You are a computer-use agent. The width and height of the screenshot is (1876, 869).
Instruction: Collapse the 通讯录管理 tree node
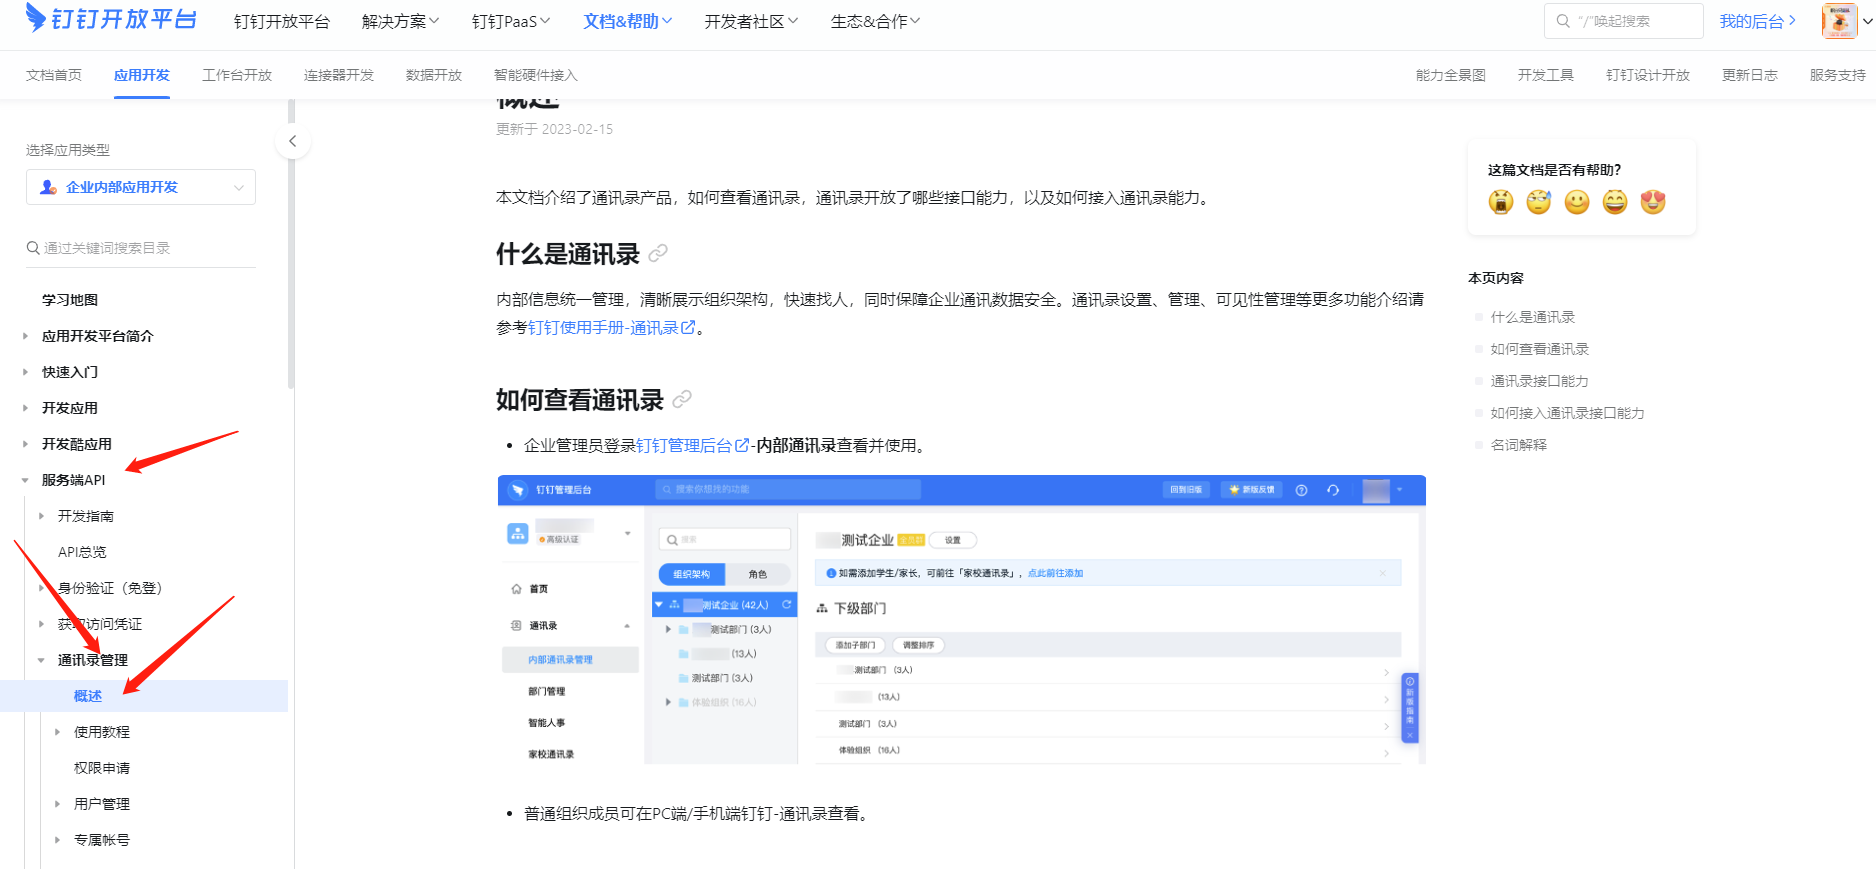pos(41,660)
